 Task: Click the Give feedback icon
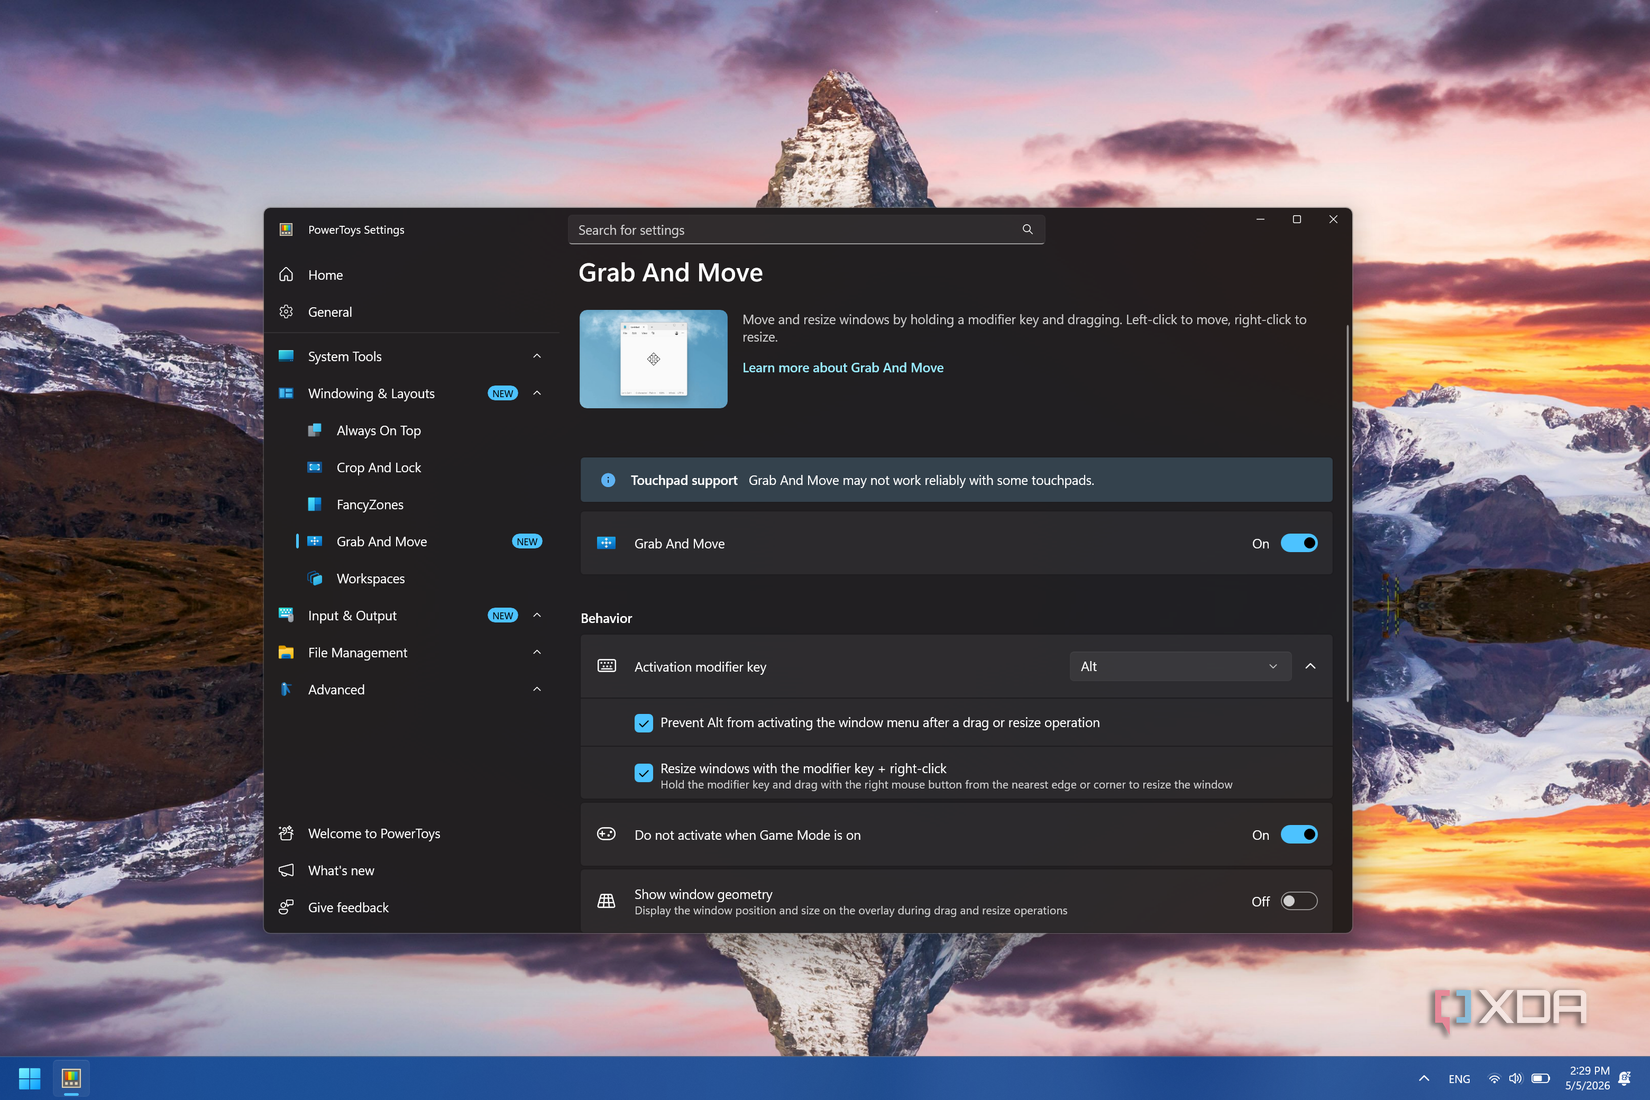(x=286, y=907)
